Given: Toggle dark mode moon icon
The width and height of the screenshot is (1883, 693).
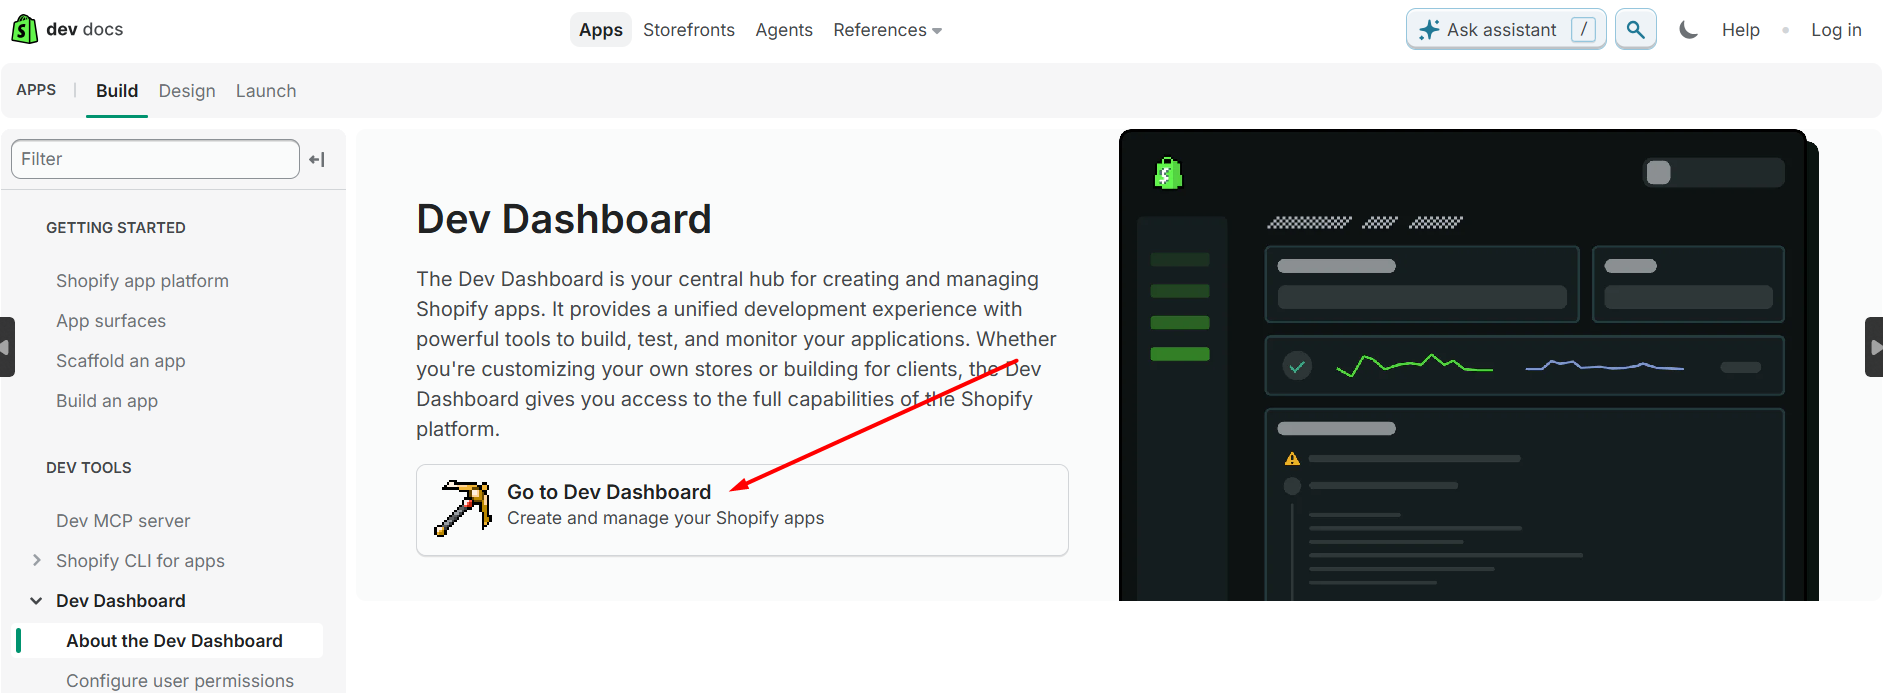Looking at the screenshot, I should coord(1688,30).
